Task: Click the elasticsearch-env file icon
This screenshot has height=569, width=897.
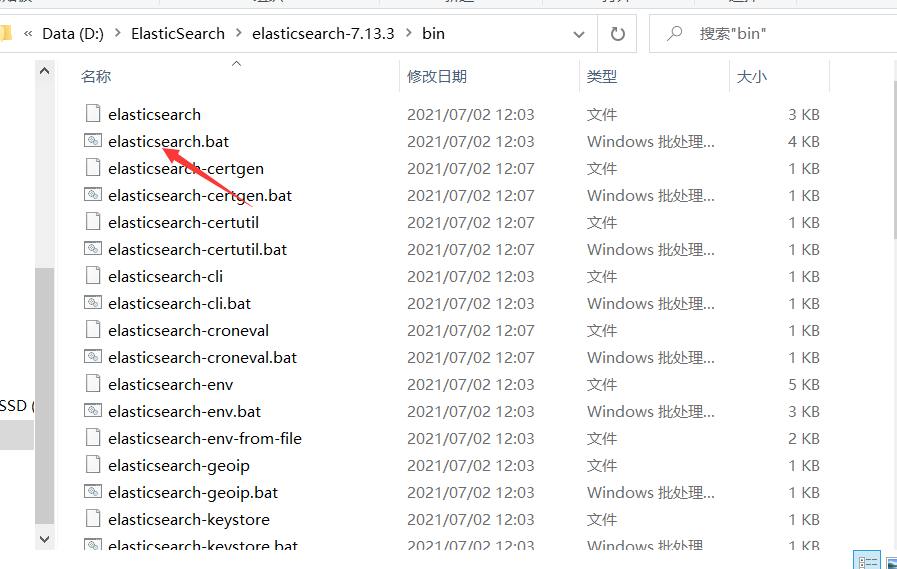Action: [93, 383]
